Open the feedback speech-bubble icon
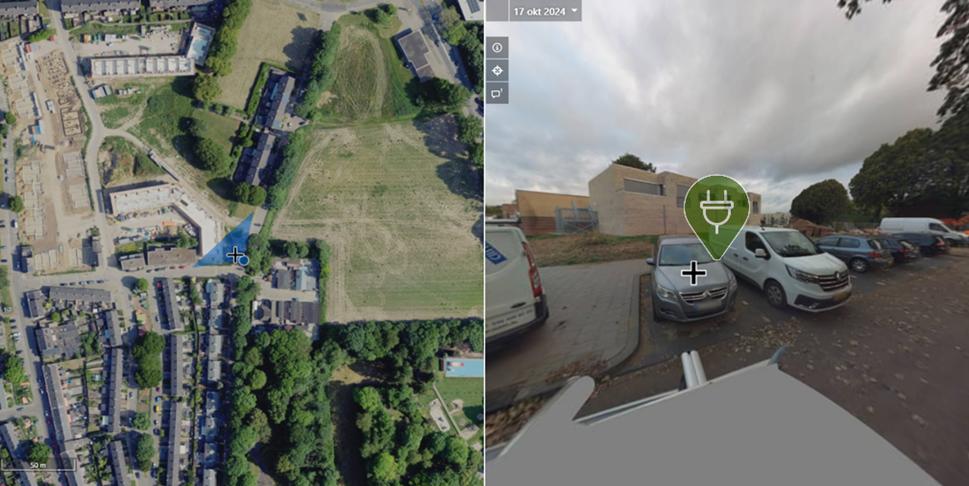 tap(497, 93)
